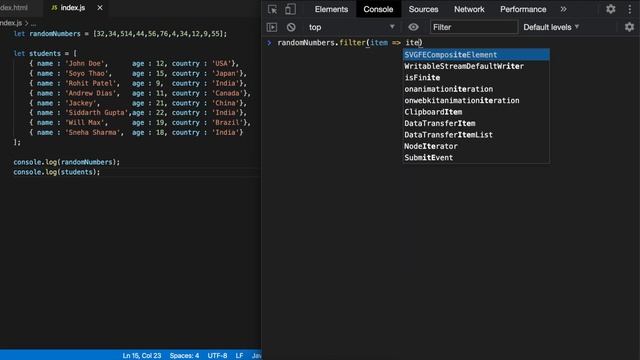
Task: Click the console.log(students) line
Action: (56, 172)
